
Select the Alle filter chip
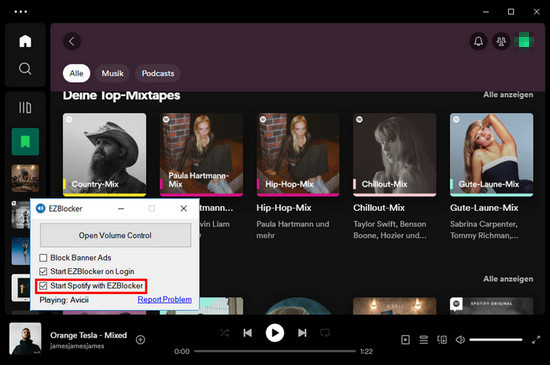76,73
